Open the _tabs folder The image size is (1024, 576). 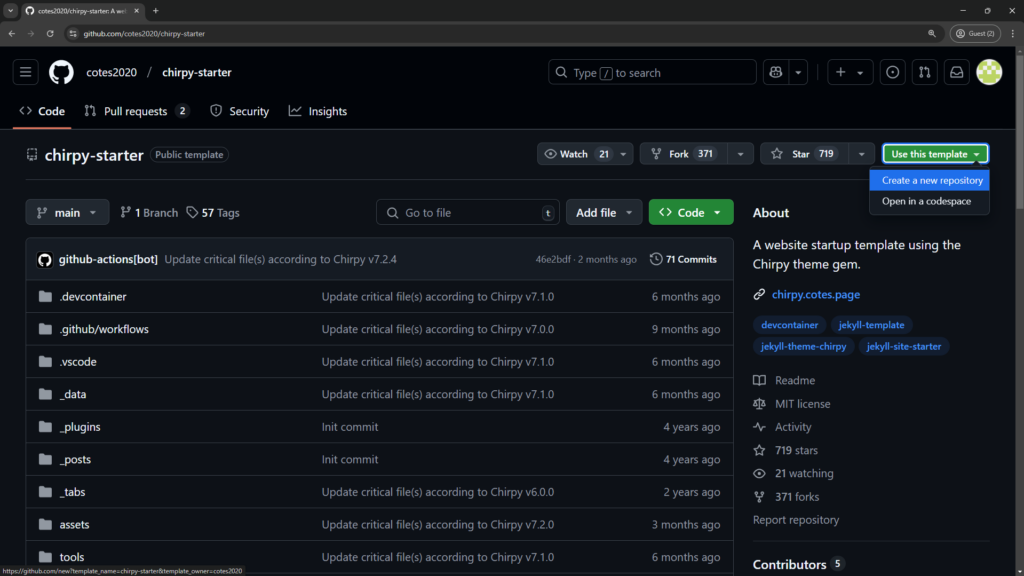point(72,492)
